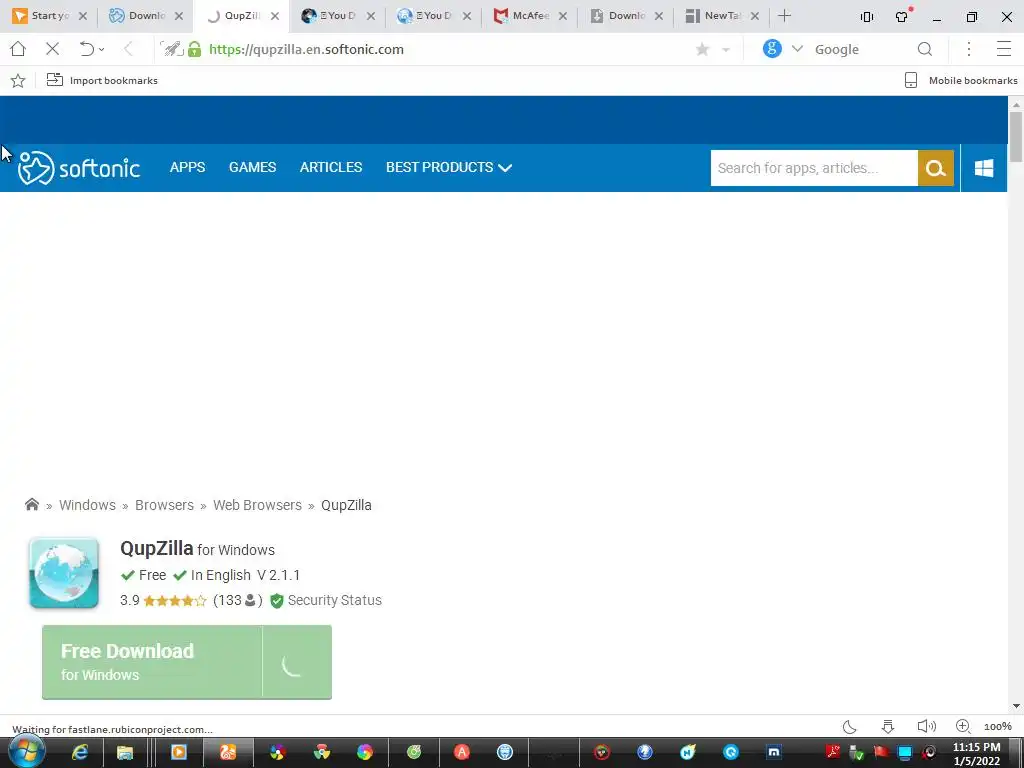
Task: Go to the browser home page icon
Action: tap(18, 49)
